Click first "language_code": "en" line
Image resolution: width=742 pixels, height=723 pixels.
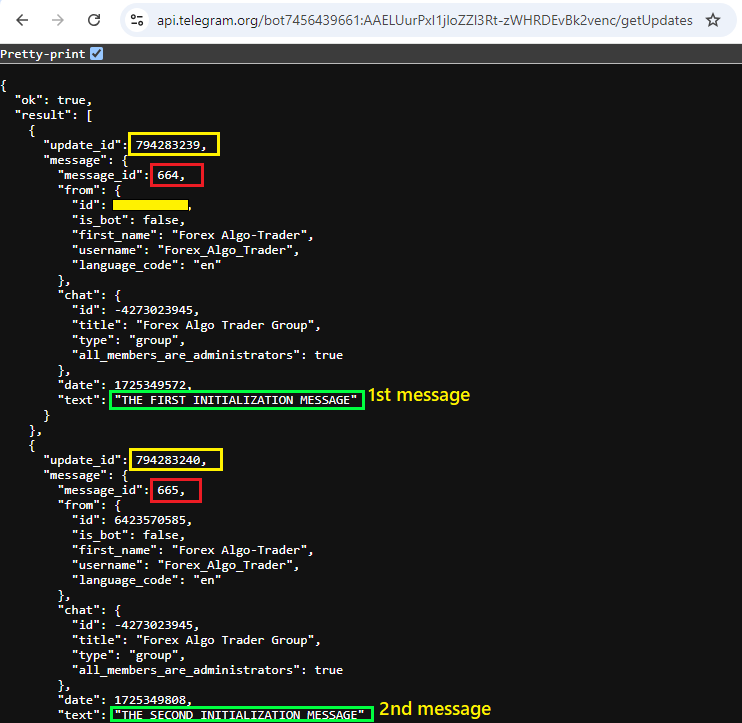[146, 265]
